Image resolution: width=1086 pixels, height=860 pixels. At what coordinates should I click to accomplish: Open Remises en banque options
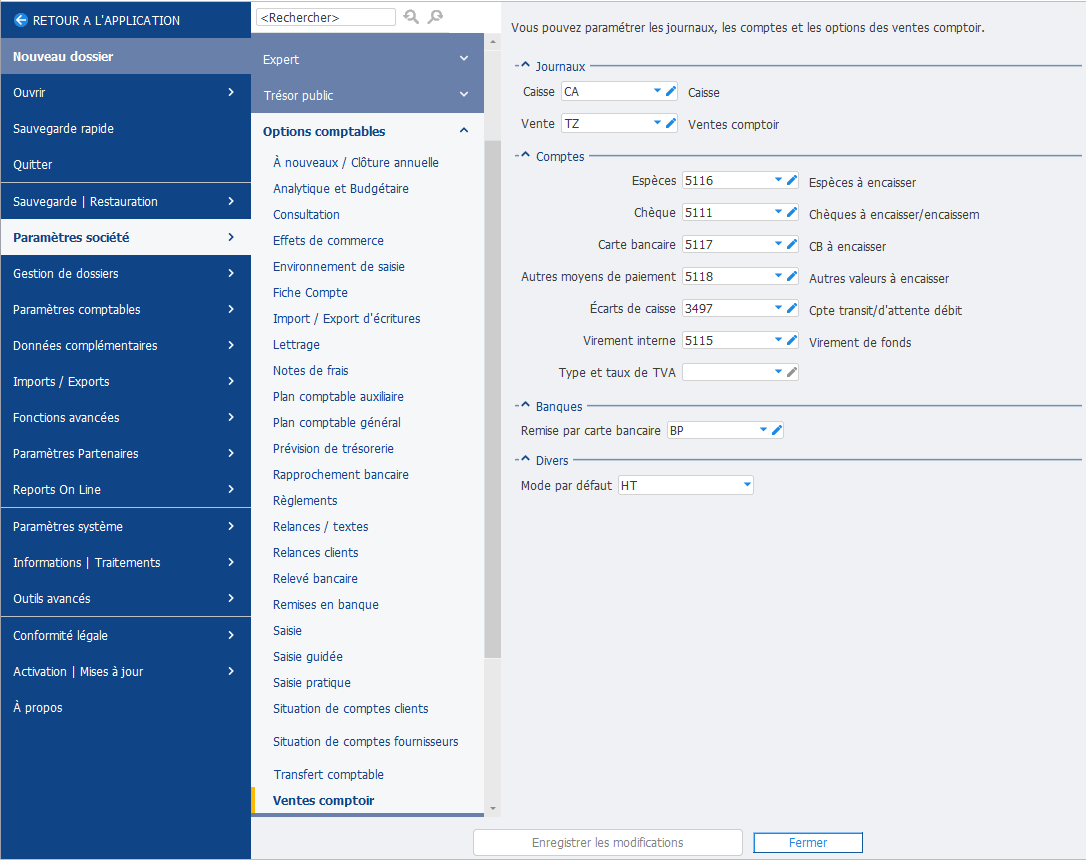[326, 604]
